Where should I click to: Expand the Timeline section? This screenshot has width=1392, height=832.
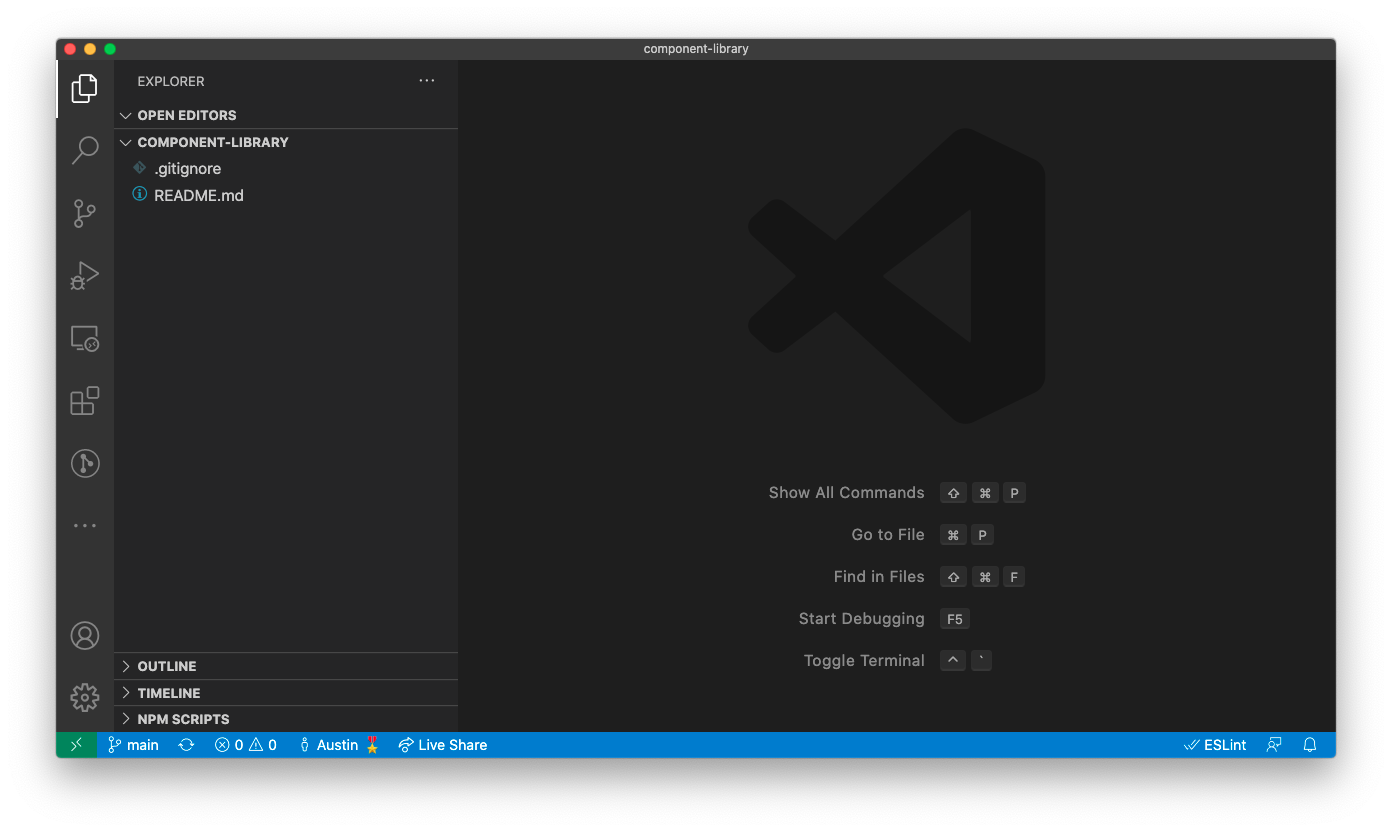[x=287, y=693]
